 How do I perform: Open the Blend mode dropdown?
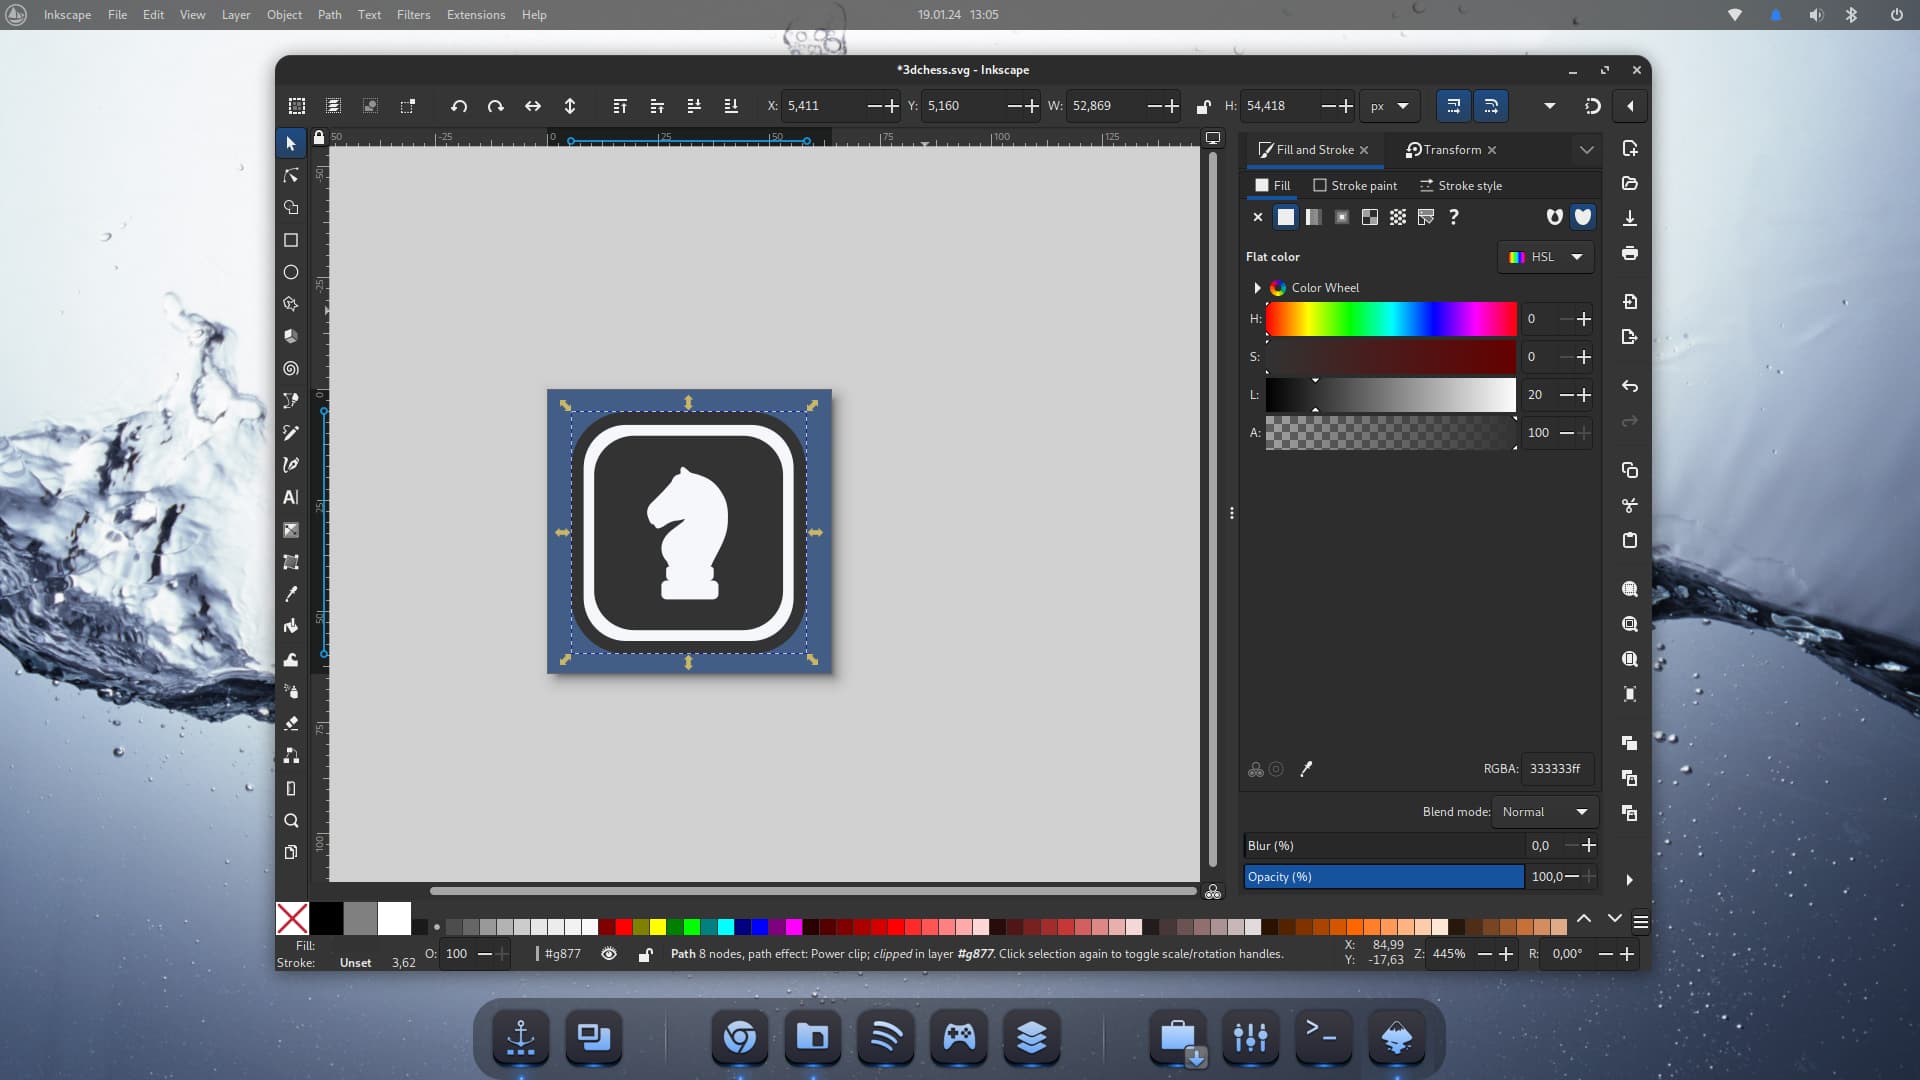[x=1544, y=812]
